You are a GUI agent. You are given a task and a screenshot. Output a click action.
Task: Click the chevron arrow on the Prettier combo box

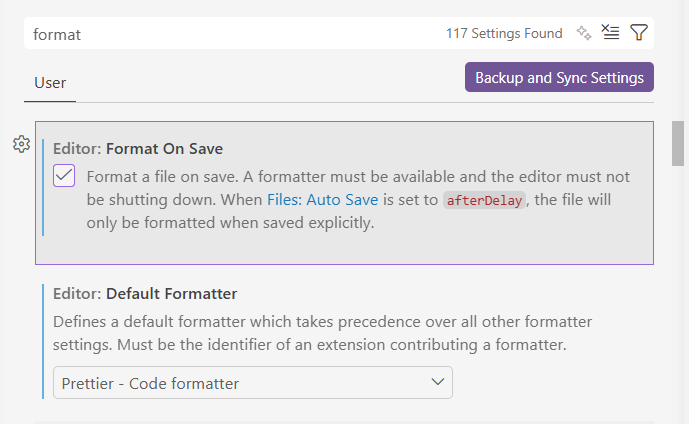[436, 382]
